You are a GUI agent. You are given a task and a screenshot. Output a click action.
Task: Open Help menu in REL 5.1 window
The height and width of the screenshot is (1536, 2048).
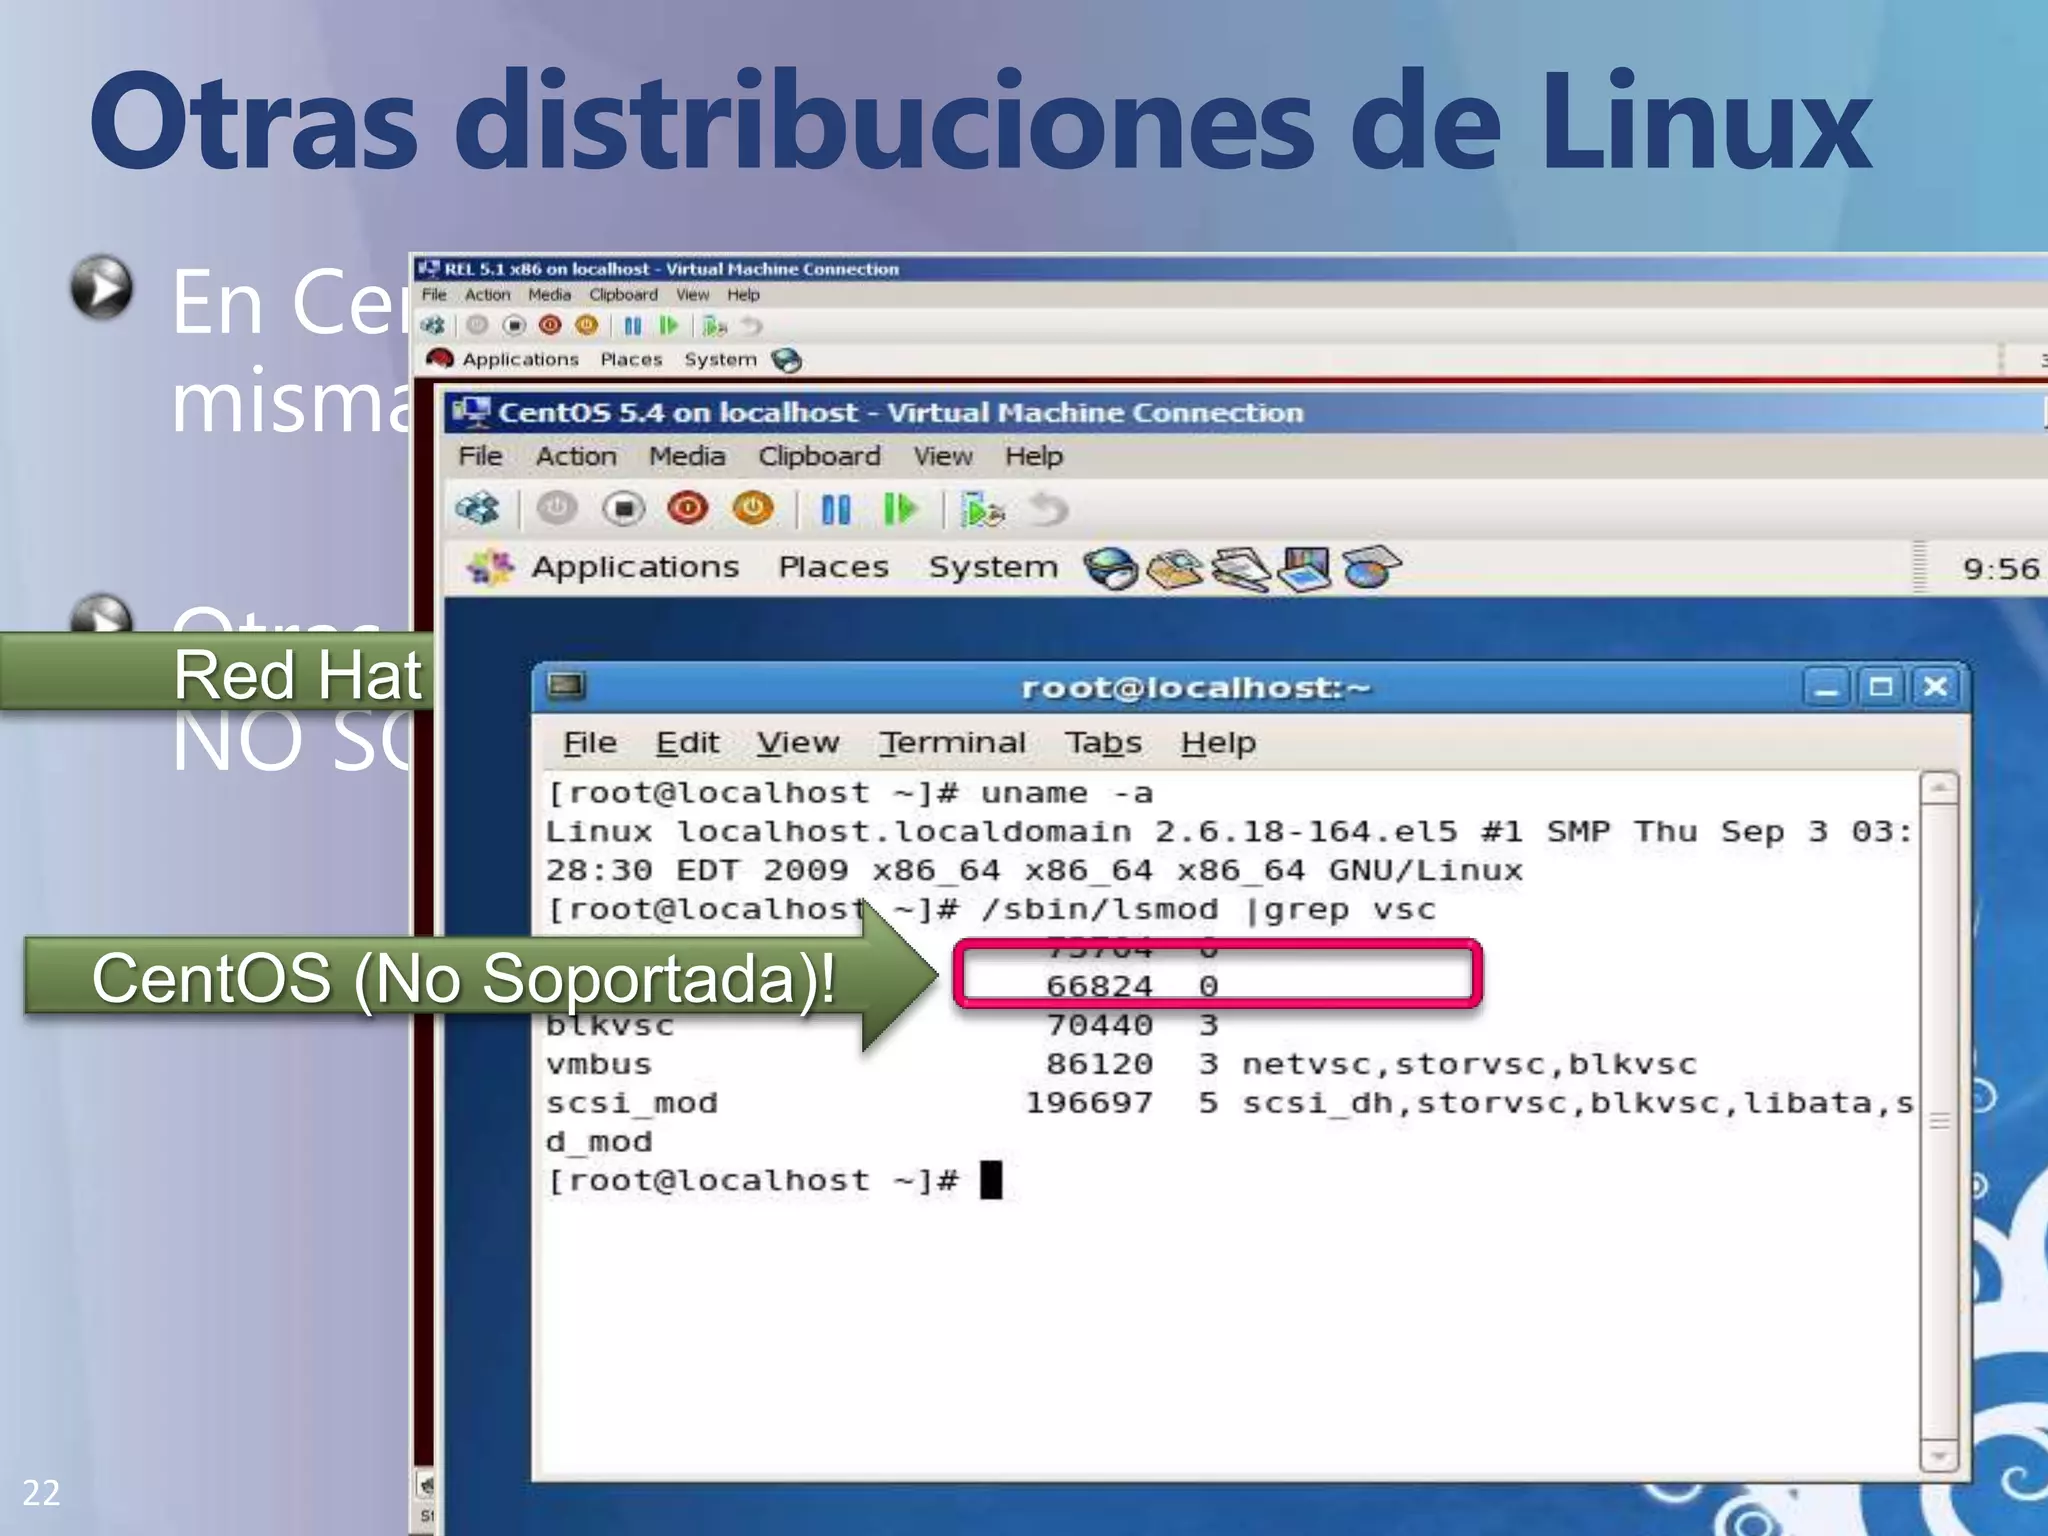(743, 295)
